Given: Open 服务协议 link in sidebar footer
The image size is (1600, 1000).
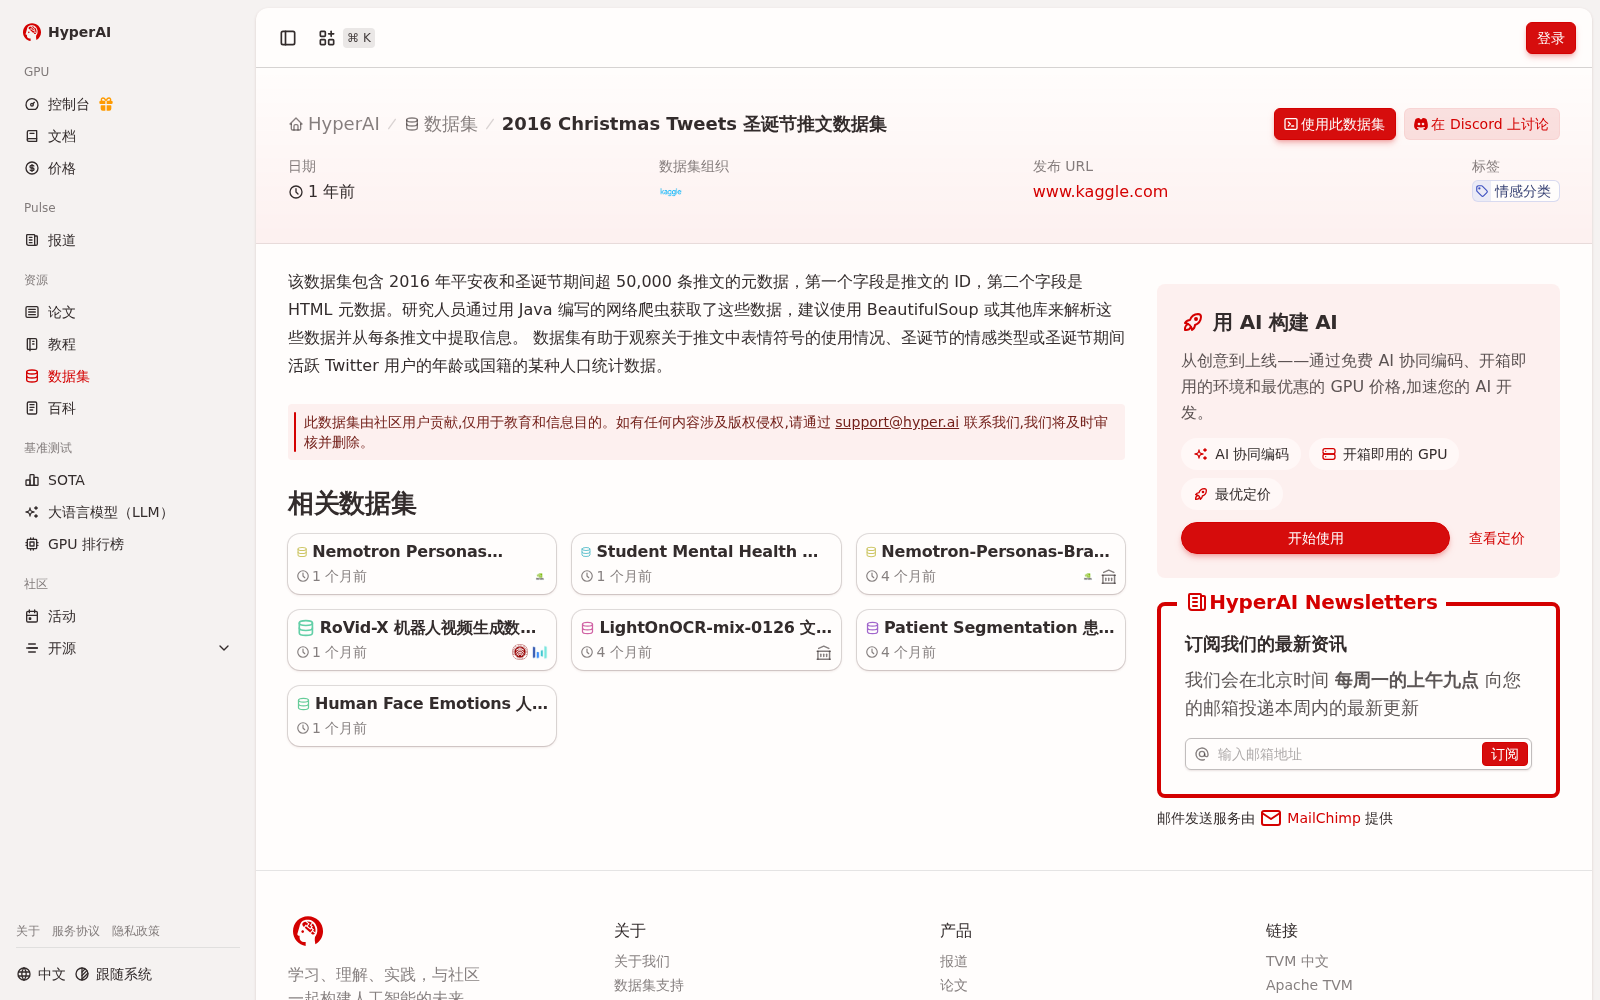Looking at the screenshot, I should click(x=76, y=931).
